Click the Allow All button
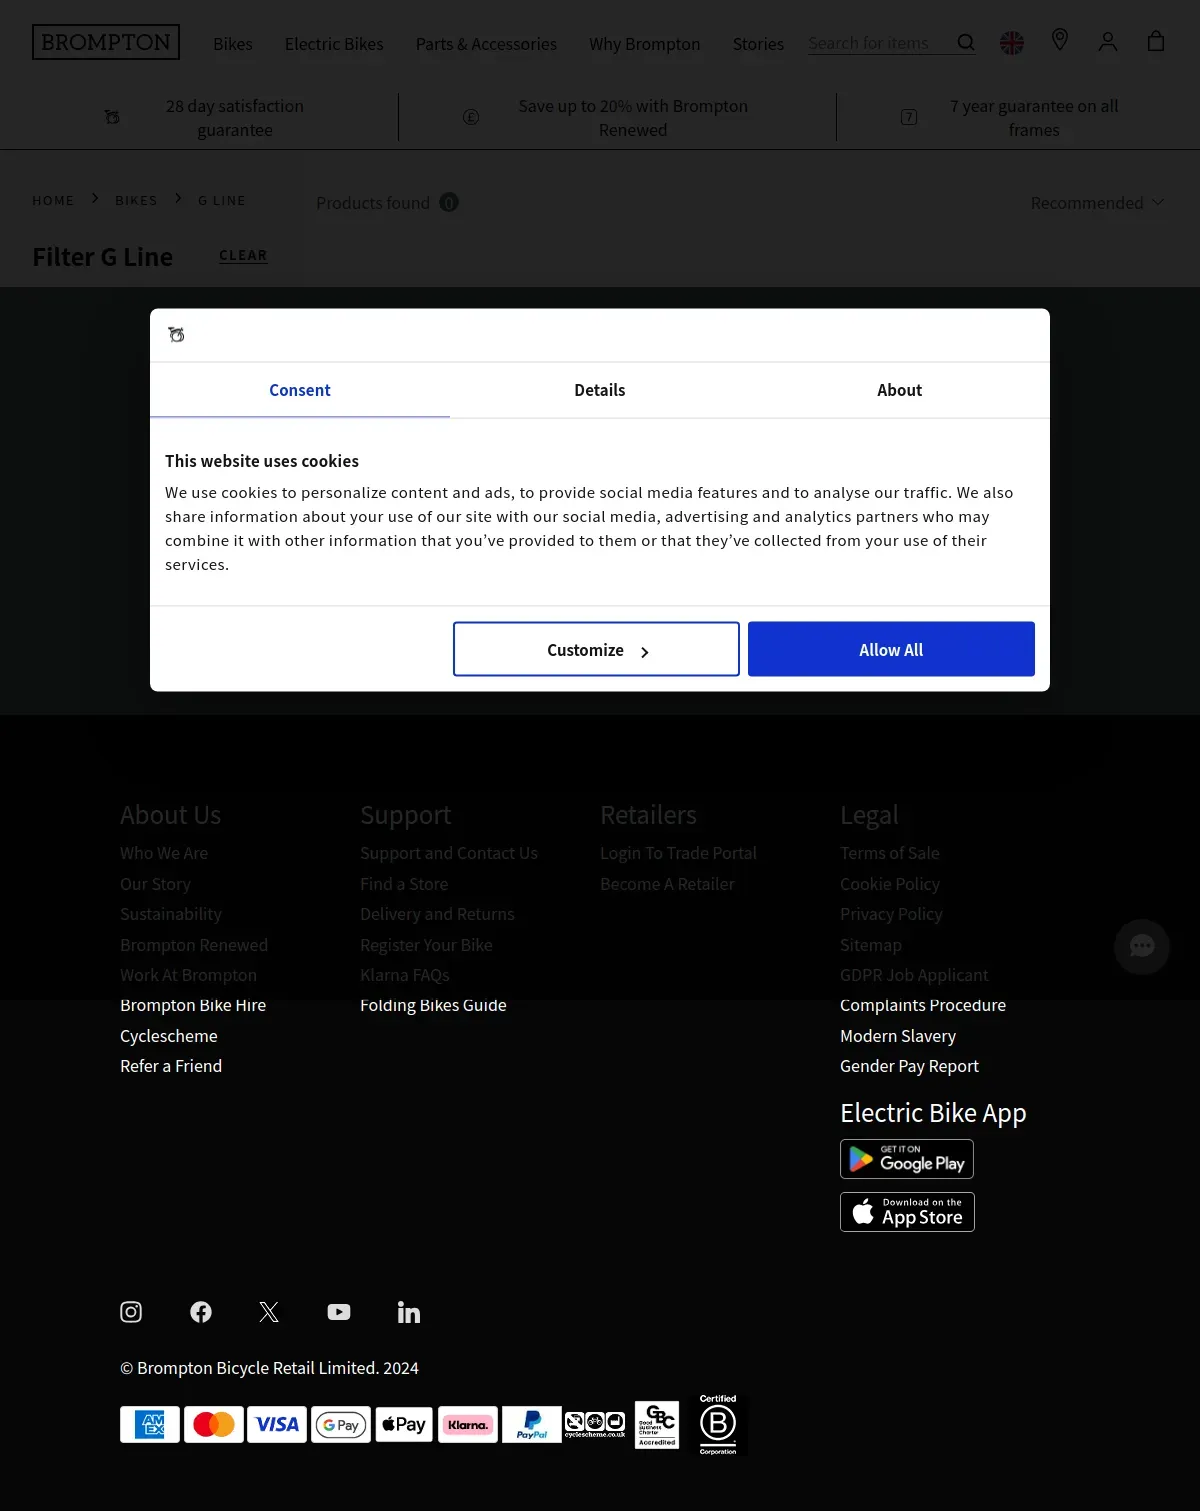 pyautogui.click(x=891, y=649)
